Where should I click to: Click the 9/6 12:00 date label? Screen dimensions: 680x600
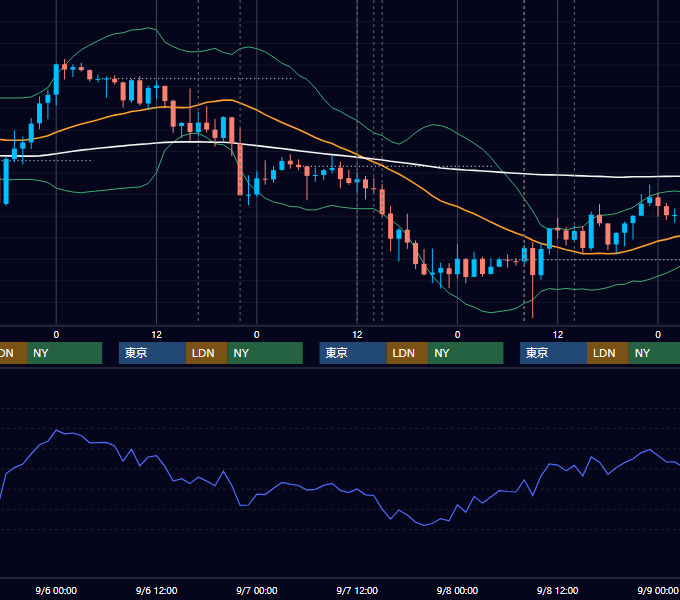[156, 590]
